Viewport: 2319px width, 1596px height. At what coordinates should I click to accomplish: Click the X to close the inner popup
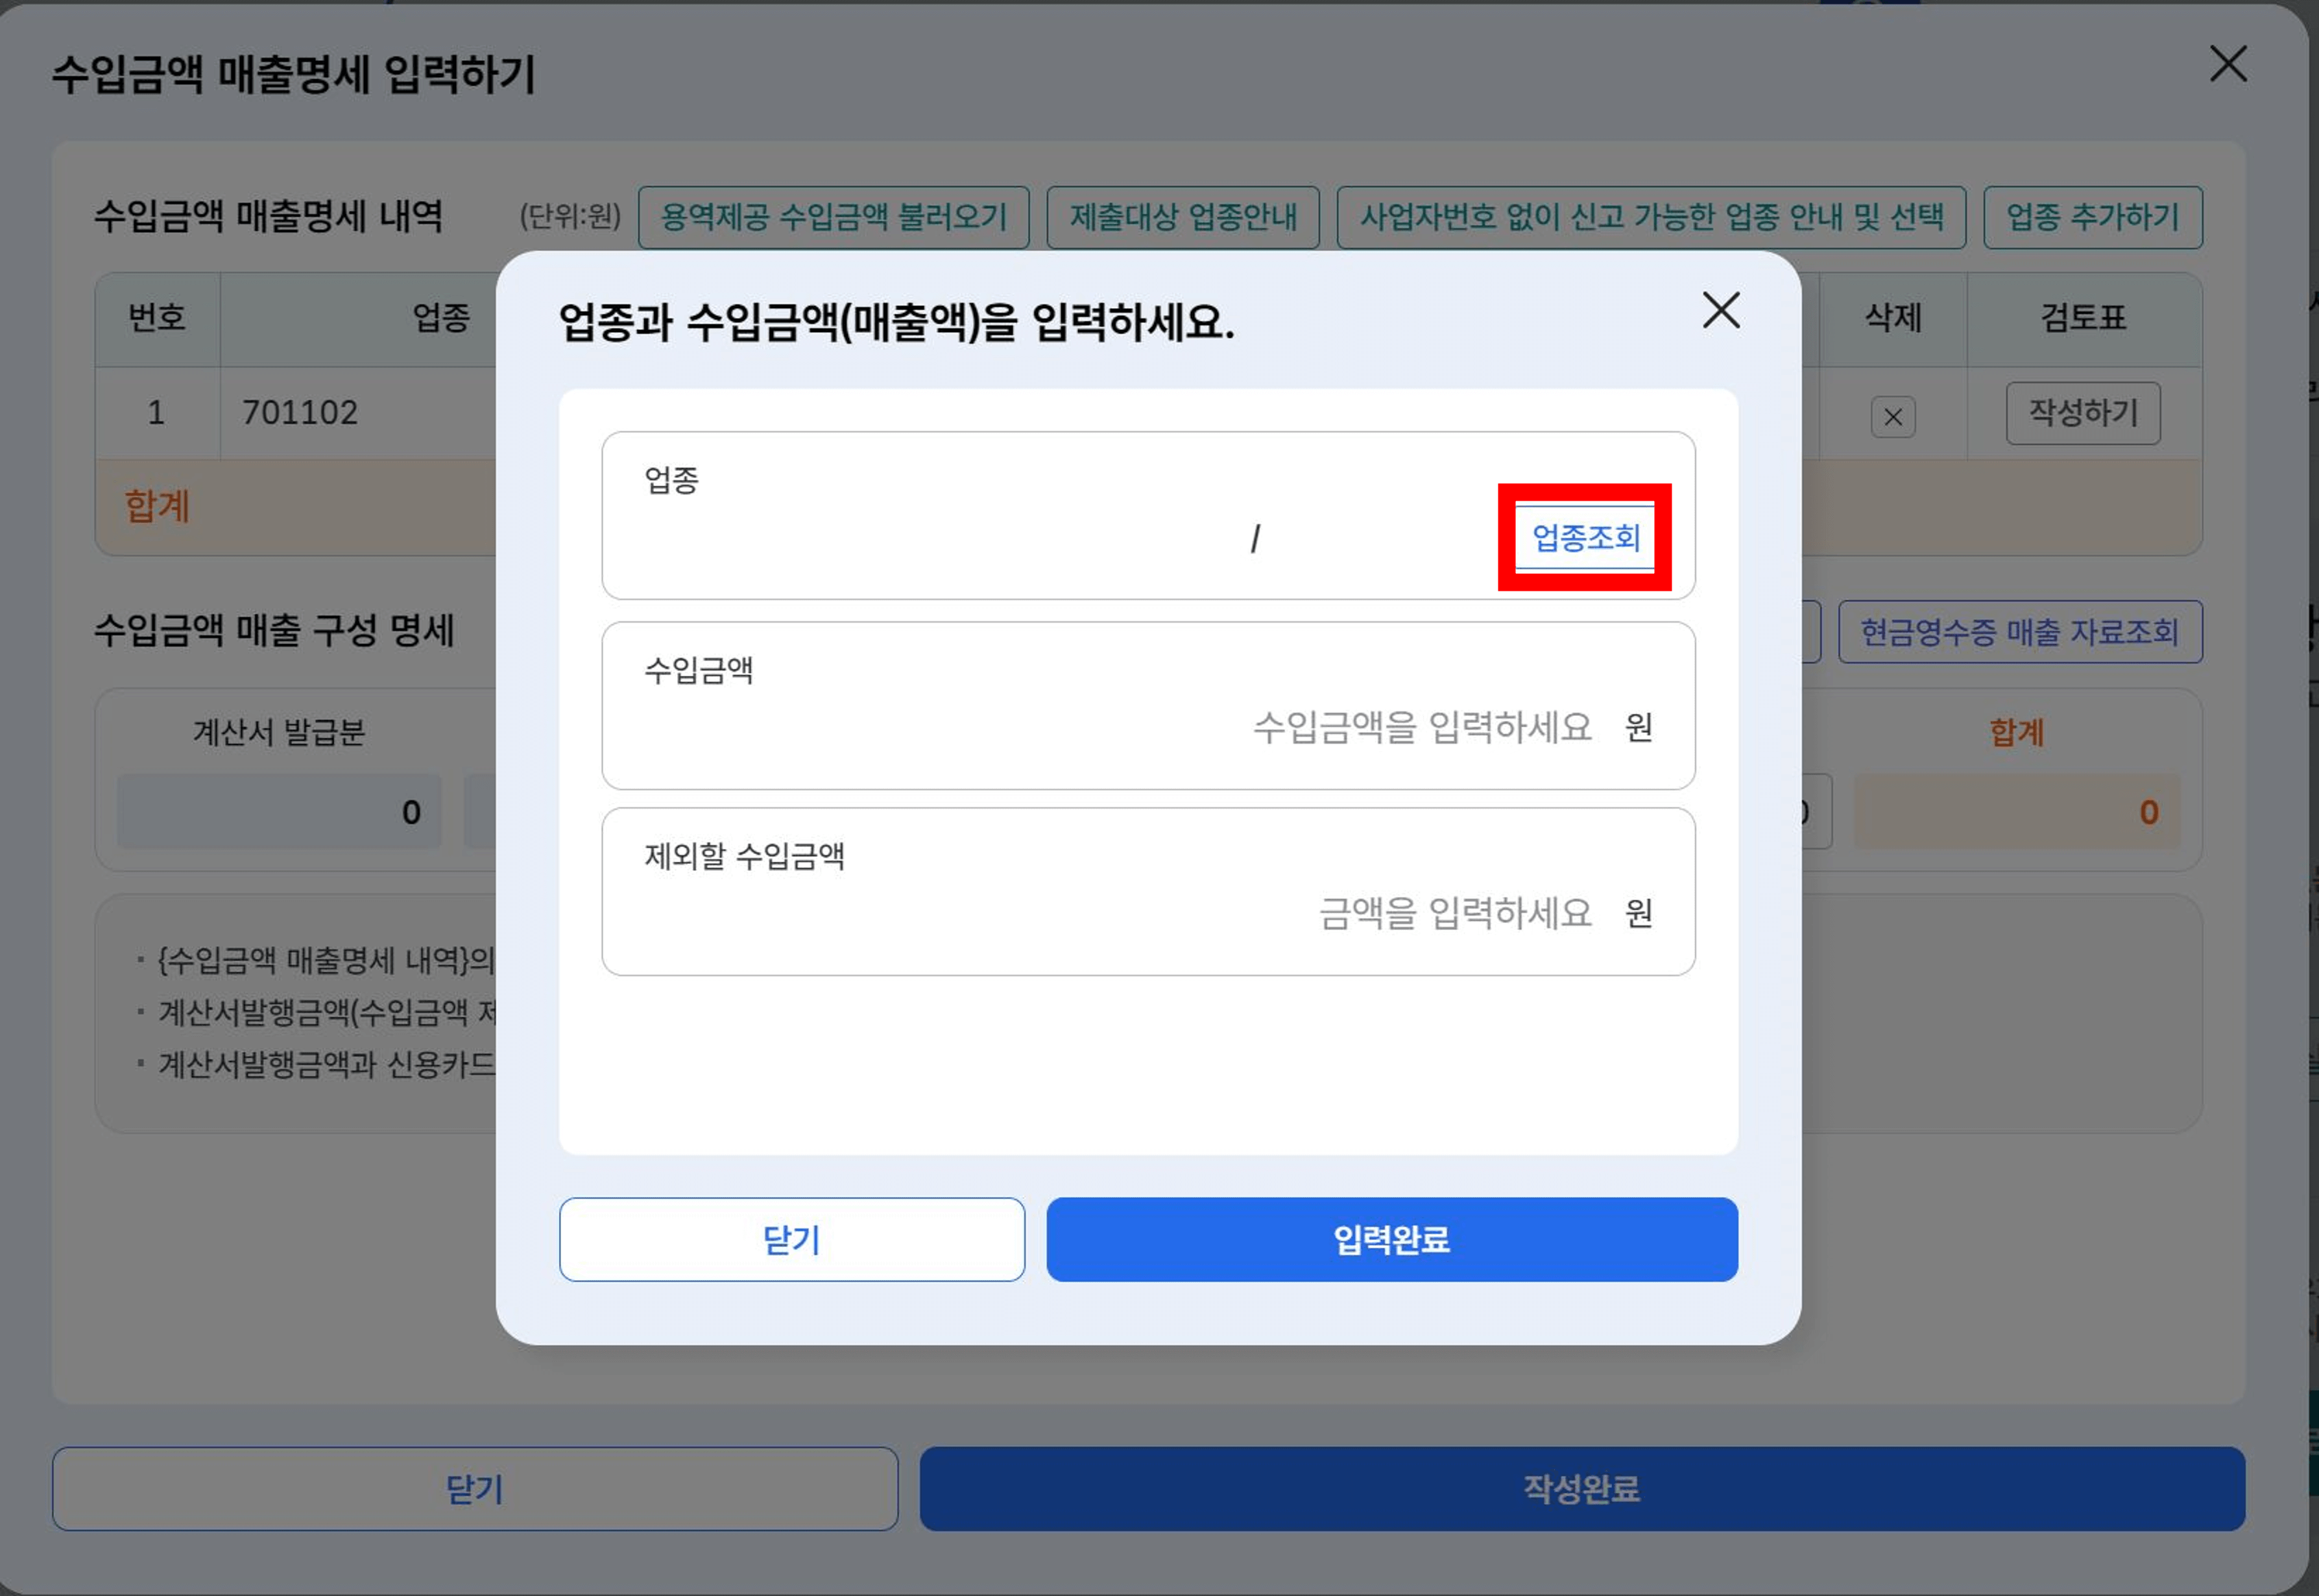[1721, 311]
